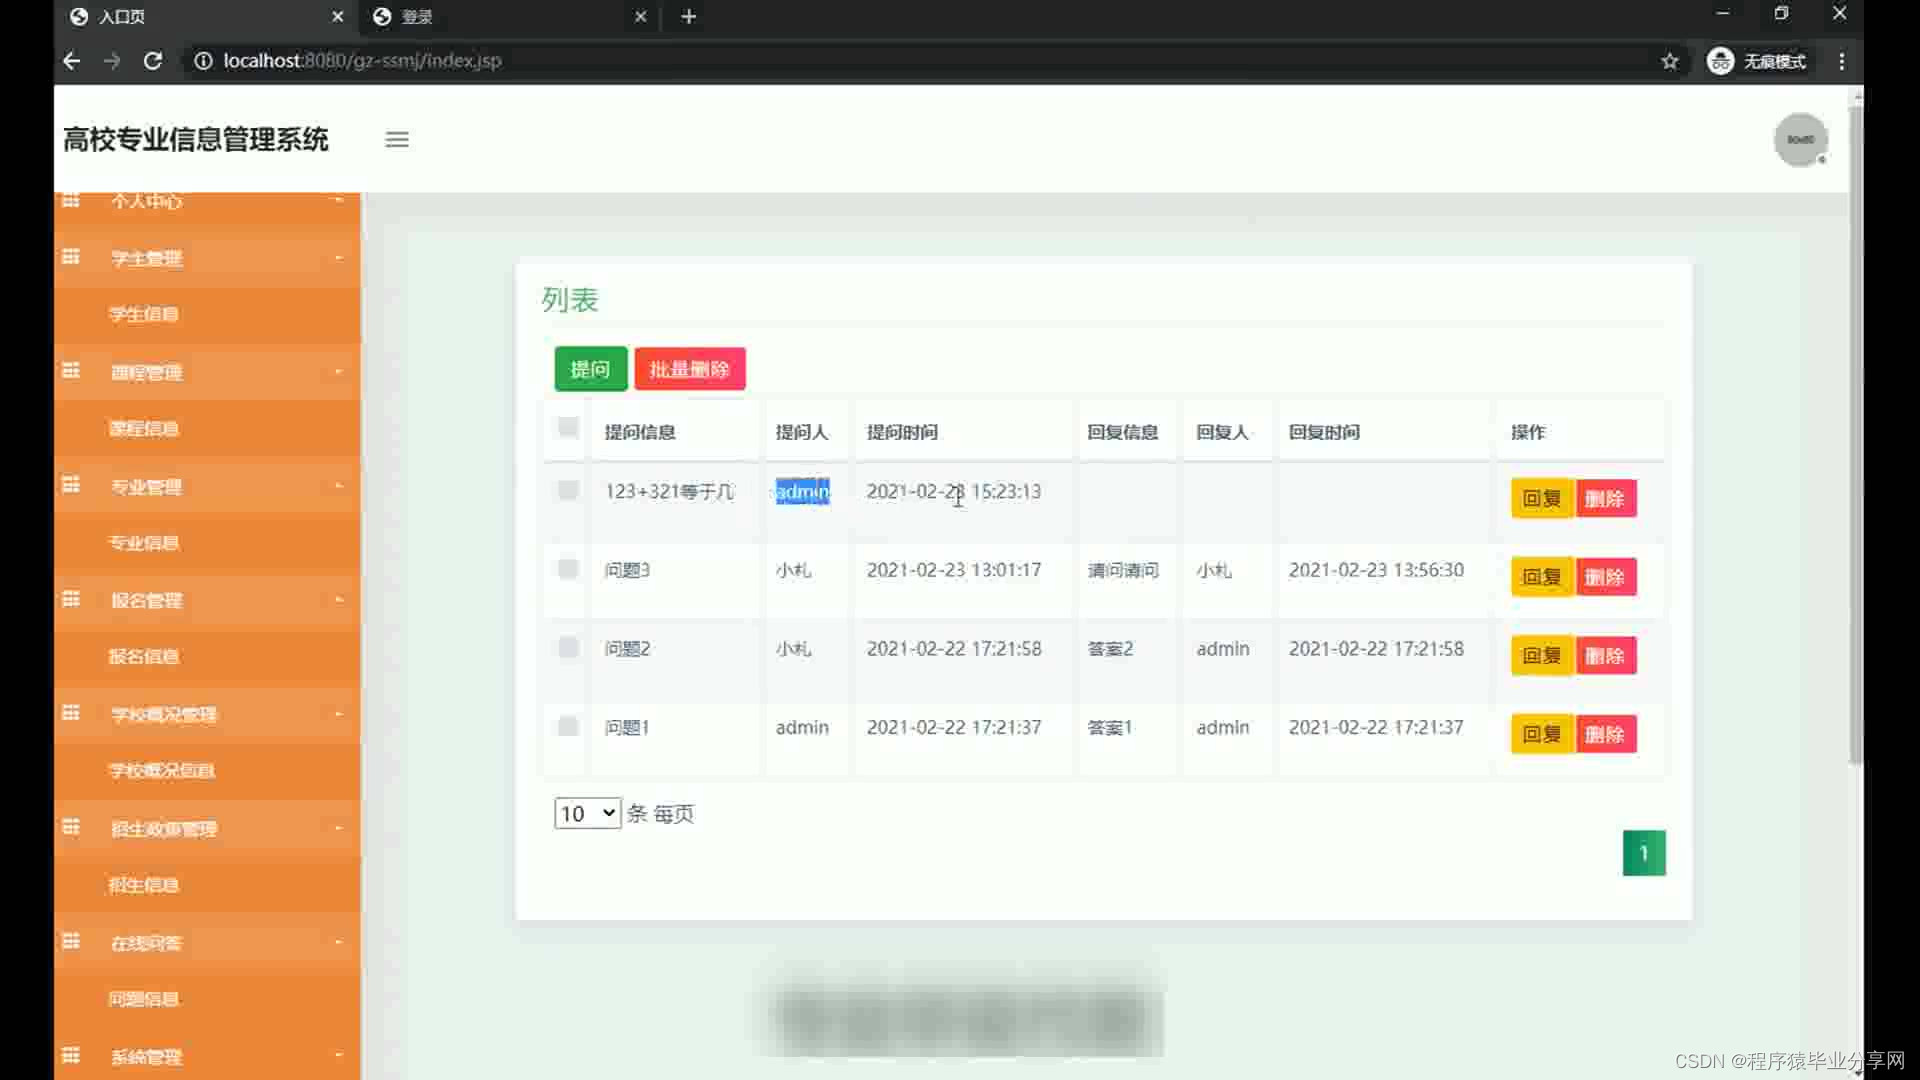Screen dimensions: 1920x1080
Task: Open a new browser tab with plus icon
Action: (x=688, y=17)
